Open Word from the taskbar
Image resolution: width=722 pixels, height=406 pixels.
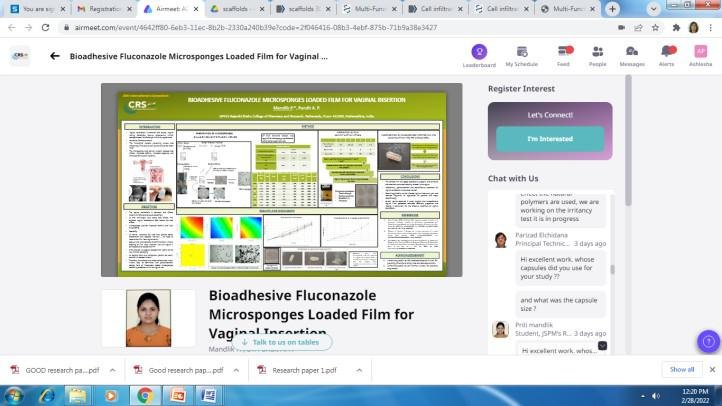pyautogui.click(x=208, y=395)
